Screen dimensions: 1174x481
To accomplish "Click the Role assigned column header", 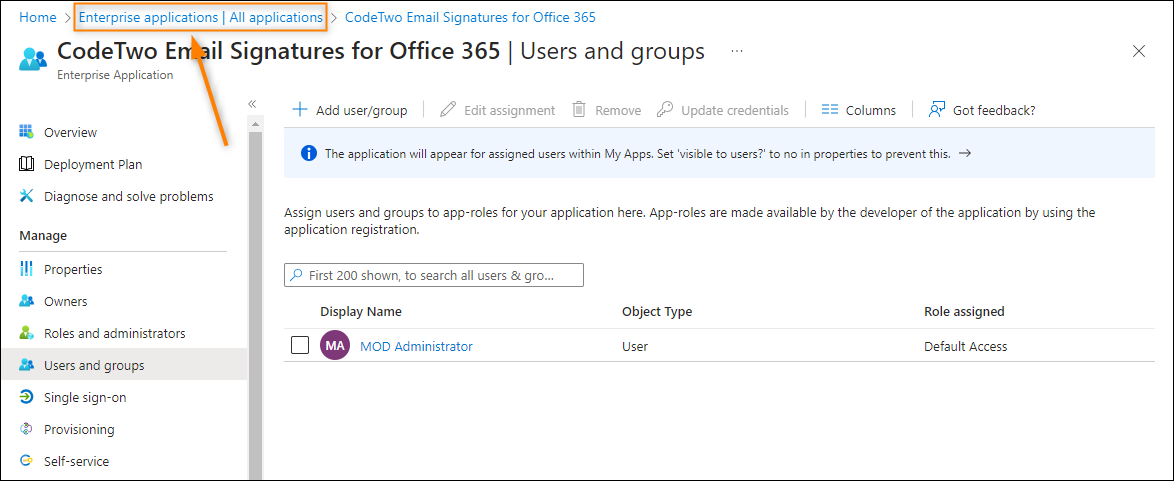I will click(x=964, y=311).
